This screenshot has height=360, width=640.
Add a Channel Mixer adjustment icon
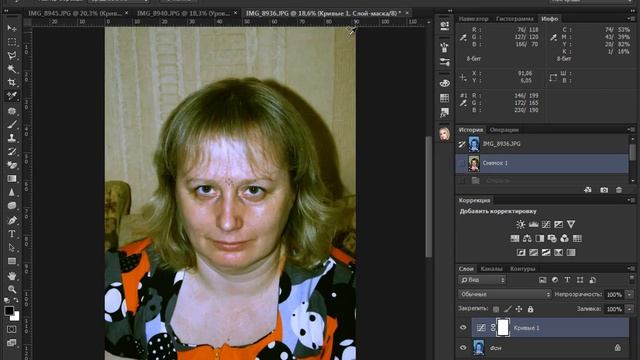(x=564, y=238)
